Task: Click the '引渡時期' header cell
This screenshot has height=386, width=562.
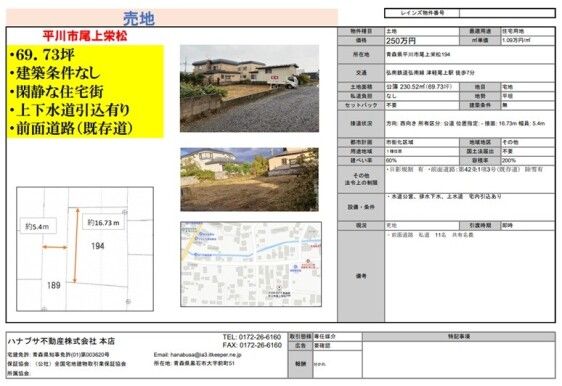Action: 480,226
